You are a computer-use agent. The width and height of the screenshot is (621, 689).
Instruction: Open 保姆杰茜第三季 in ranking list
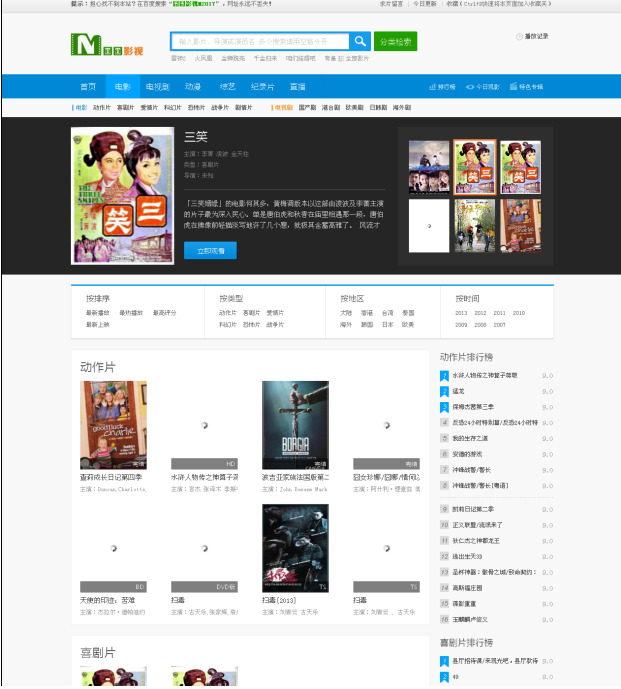tap(473, 407)
